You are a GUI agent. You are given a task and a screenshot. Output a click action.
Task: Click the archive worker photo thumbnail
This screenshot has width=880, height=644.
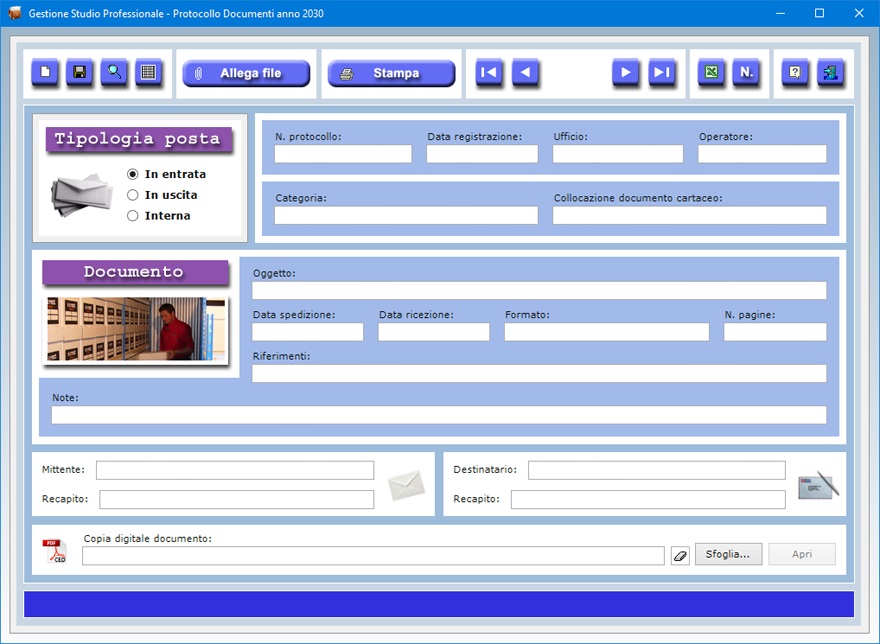click(136, 329)
